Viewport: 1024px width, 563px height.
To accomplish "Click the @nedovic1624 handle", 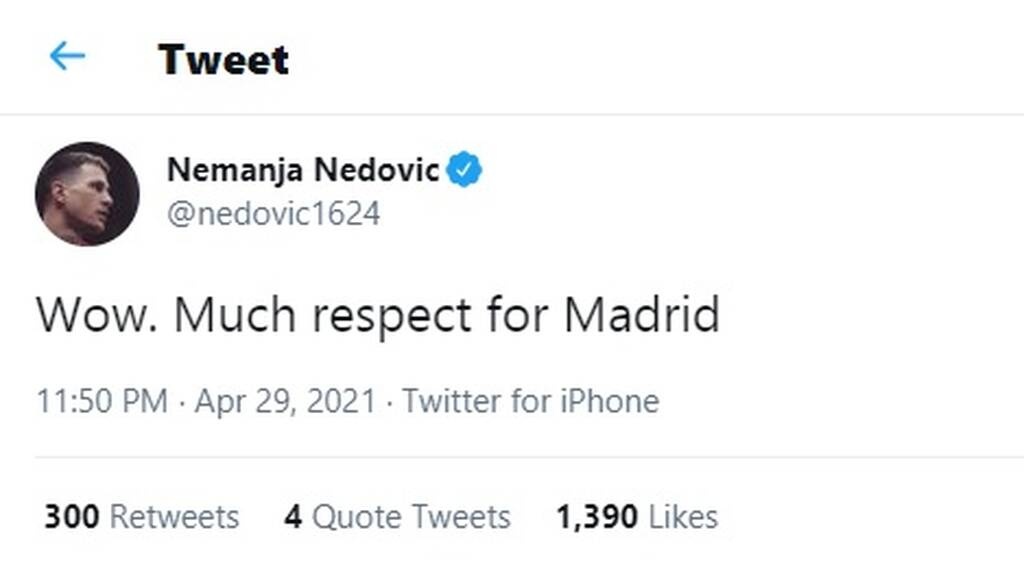I will click(273, 214).
